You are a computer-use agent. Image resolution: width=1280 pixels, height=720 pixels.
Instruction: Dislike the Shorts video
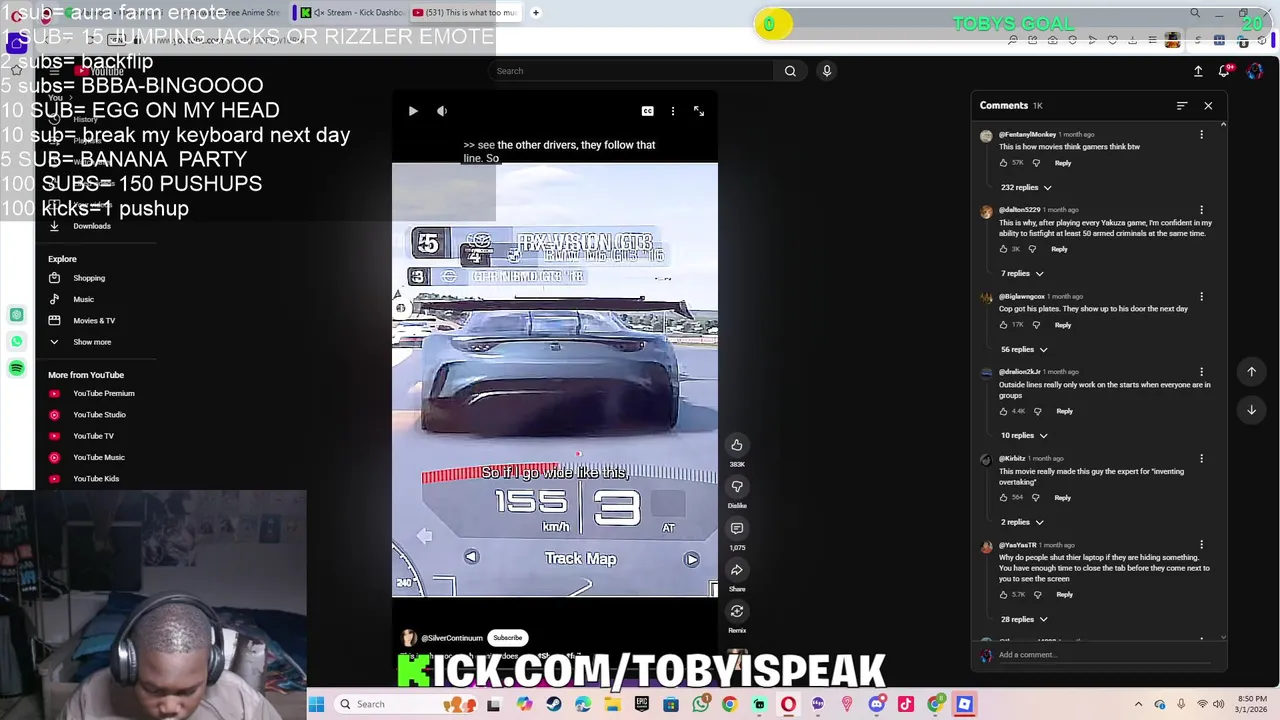pyautogui.click(x=737, y=486)
